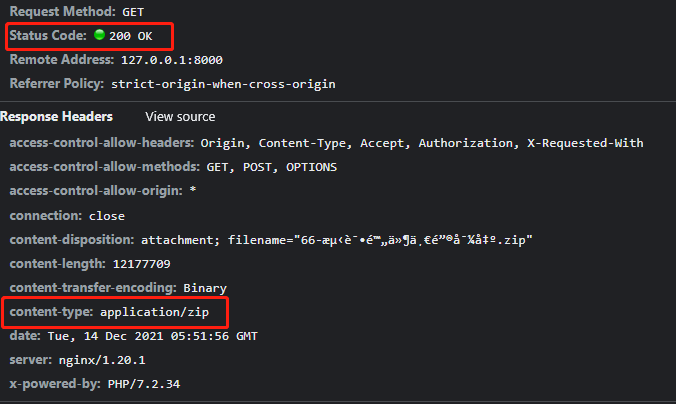Select the date header timestamp value
This screenshot has width=676, height=404.
point(150,336)
